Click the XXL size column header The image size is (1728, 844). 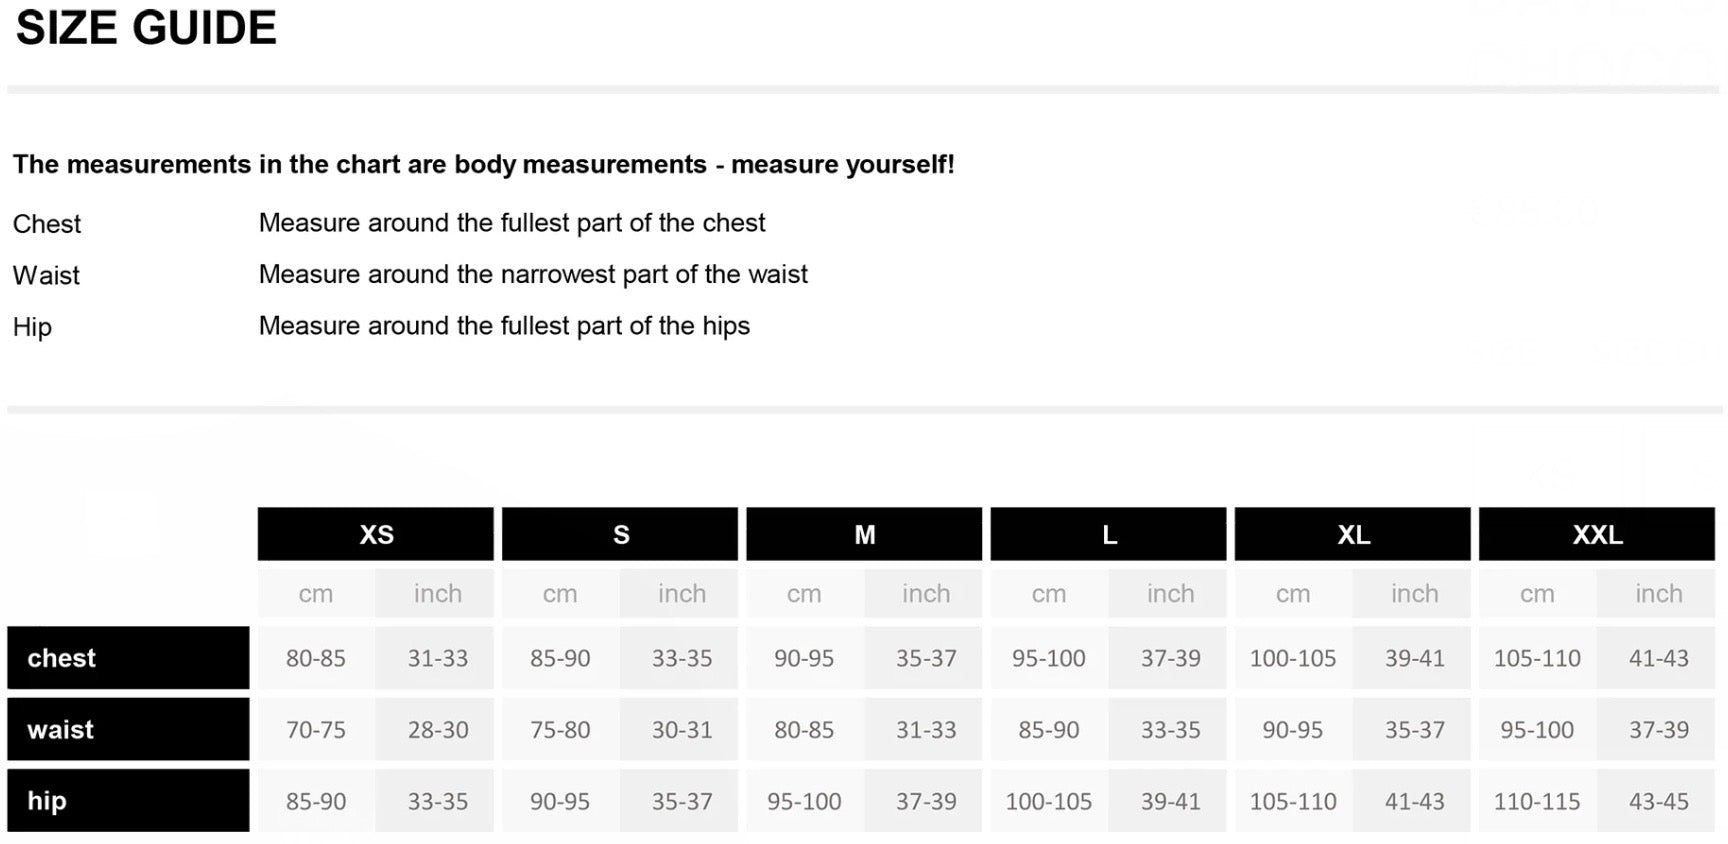tap(1596, 535)
